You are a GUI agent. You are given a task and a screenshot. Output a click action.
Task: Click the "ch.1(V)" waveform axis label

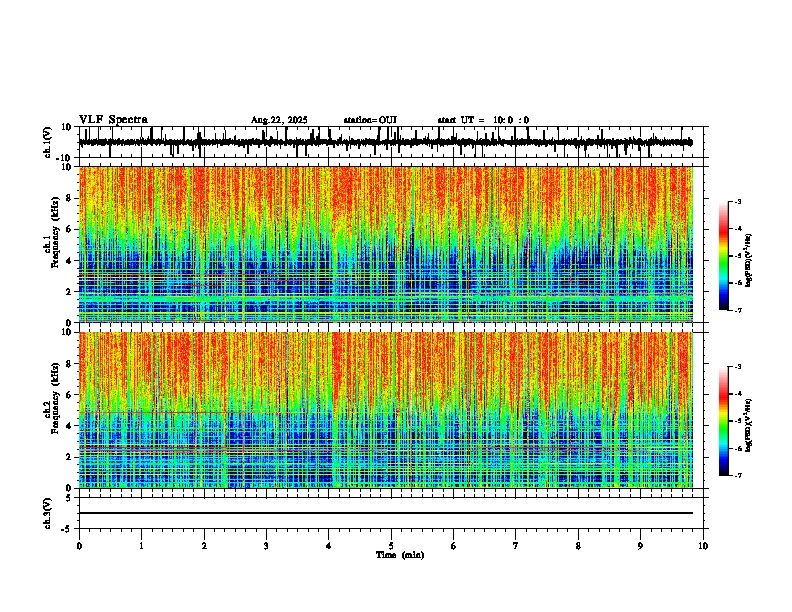[x=48, y=142]
